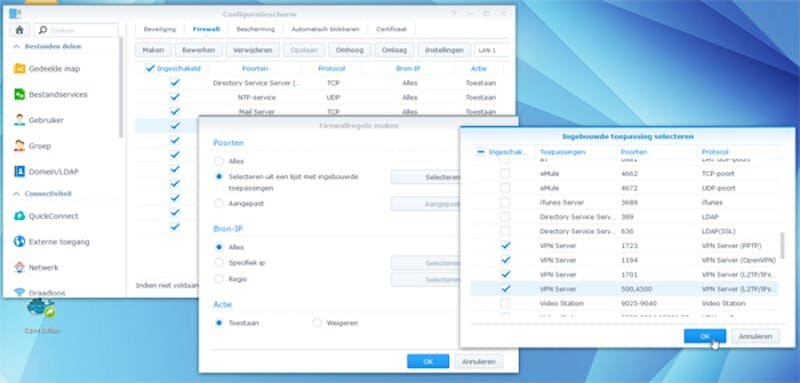Click OK in application selection dialog
800x383 pixels.
point(705,336)
